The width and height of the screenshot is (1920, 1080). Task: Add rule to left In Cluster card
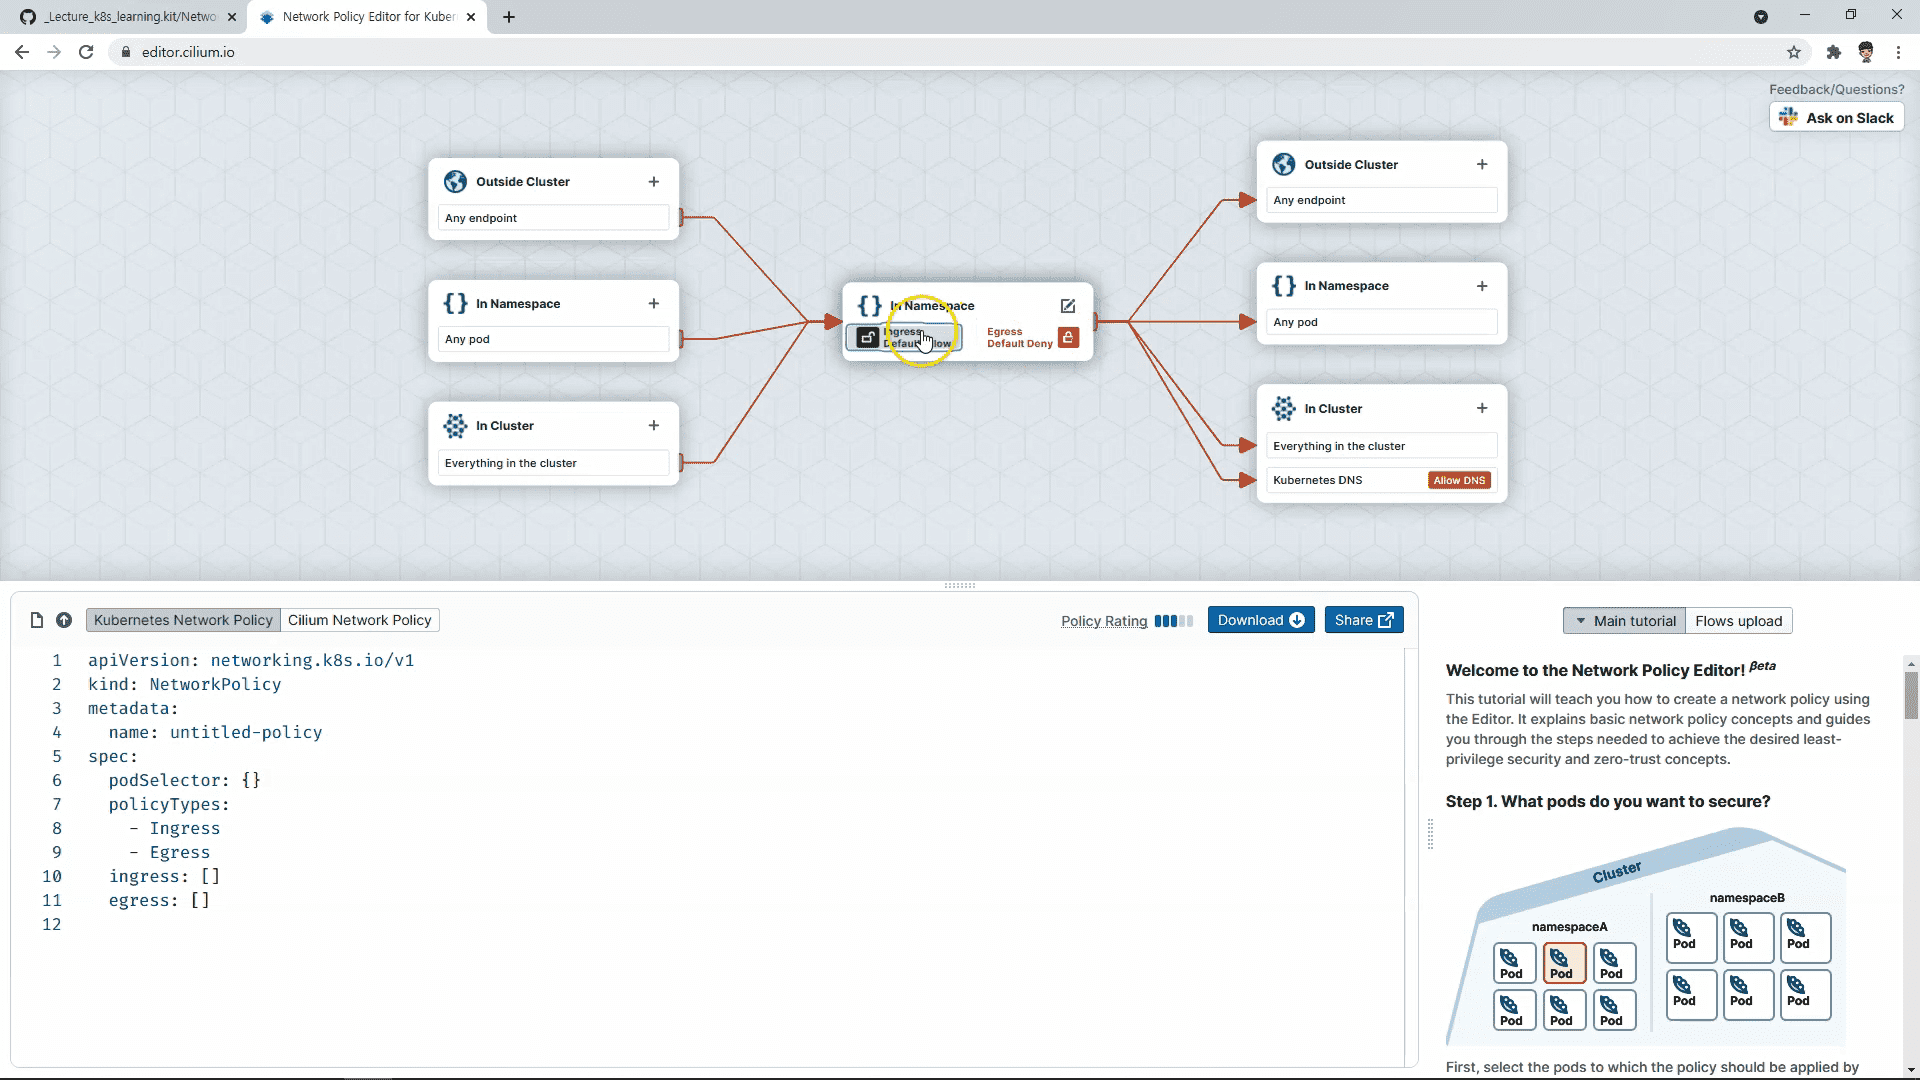click(x=654, y=426)
